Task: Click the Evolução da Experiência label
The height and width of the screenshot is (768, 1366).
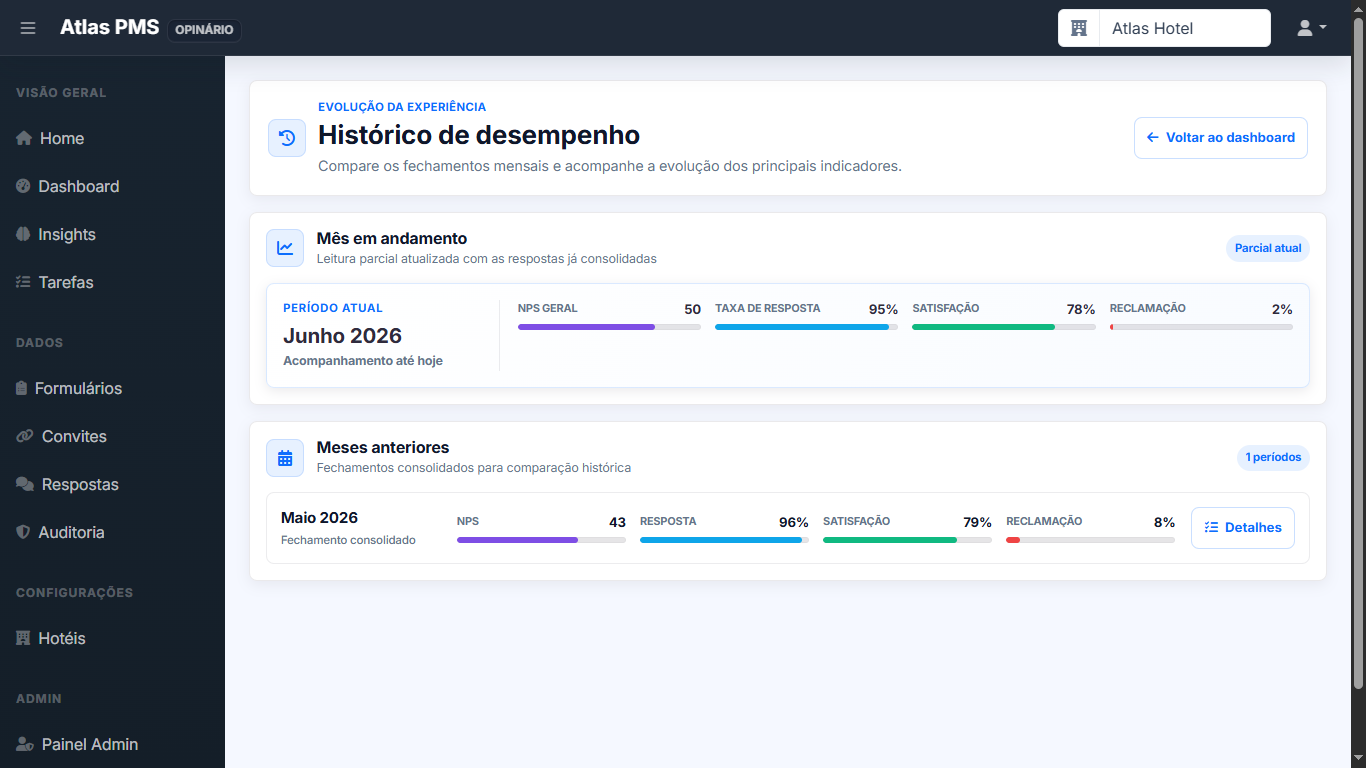Action: [402, 107]
